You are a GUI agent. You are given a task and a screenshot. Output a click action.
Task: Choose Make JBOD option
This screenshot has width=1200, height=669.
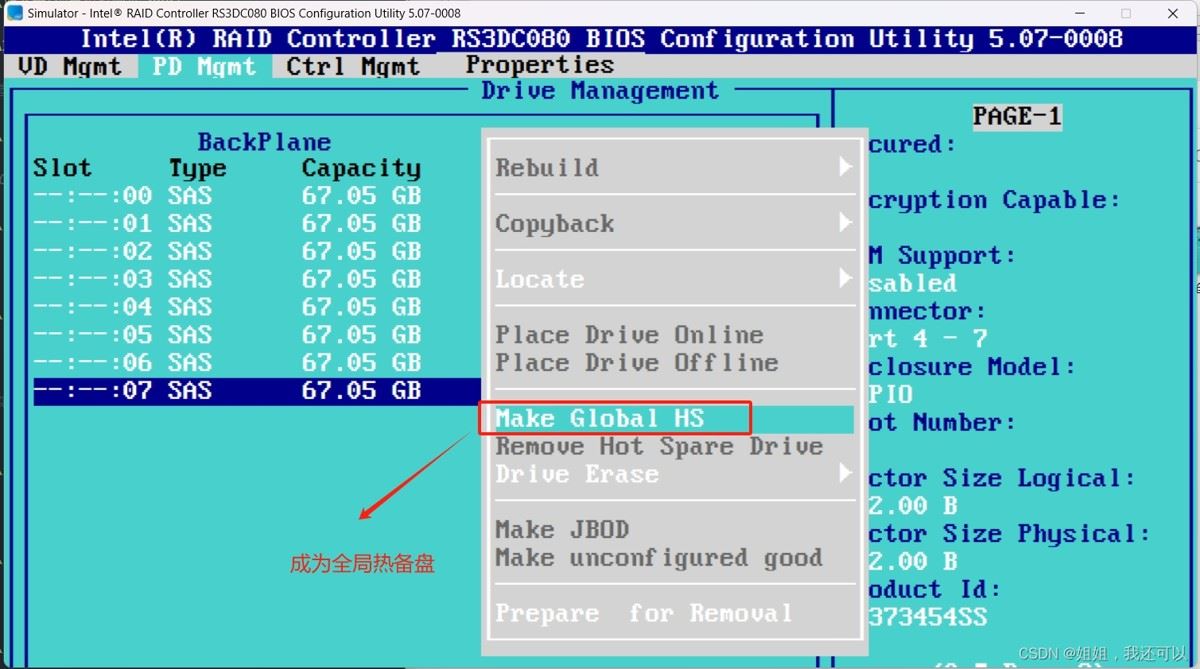tap(562, 530)
